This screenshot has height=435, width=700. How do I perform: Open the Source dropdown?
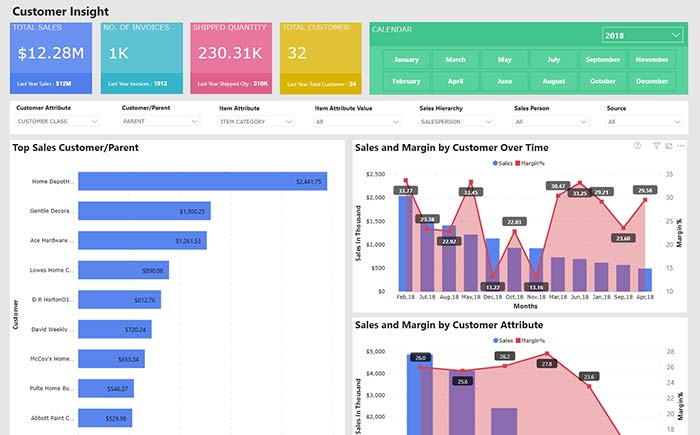(x=644, y=121)
